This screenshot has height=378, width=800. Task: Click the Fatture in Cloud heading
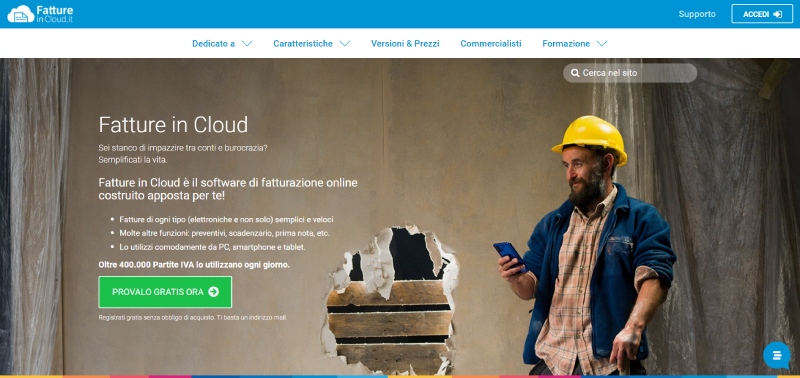click(x=173, y=124)
